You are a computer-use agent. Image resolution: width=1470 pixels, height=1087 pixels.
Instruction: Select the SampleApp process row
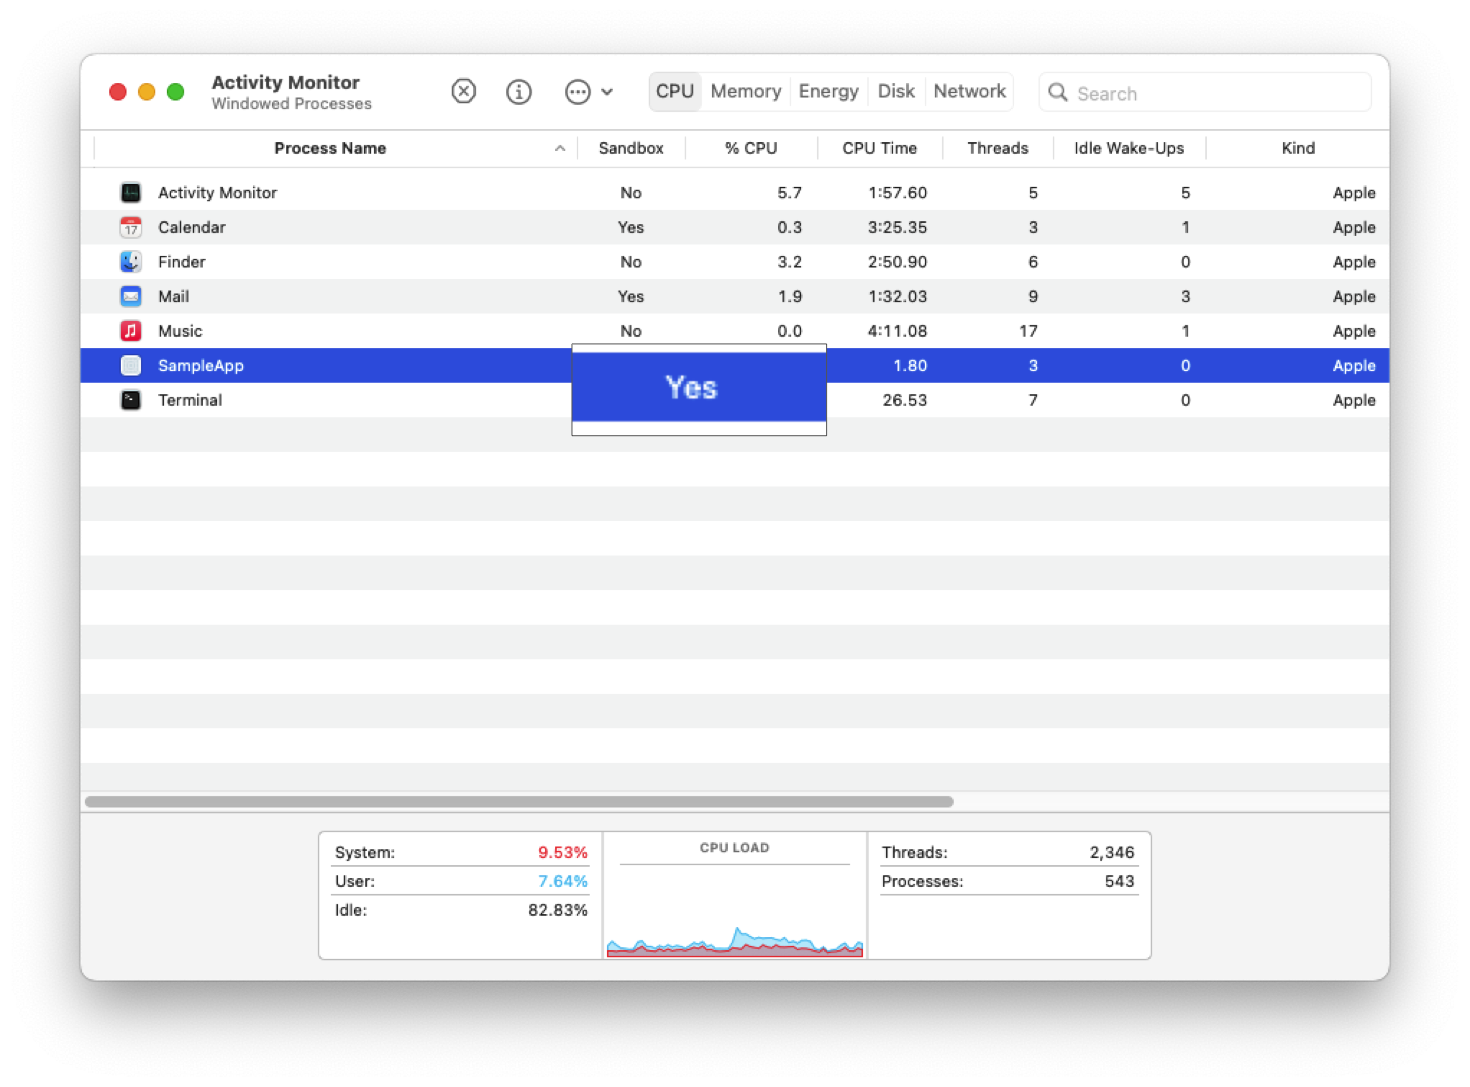(x=300, y=366)
